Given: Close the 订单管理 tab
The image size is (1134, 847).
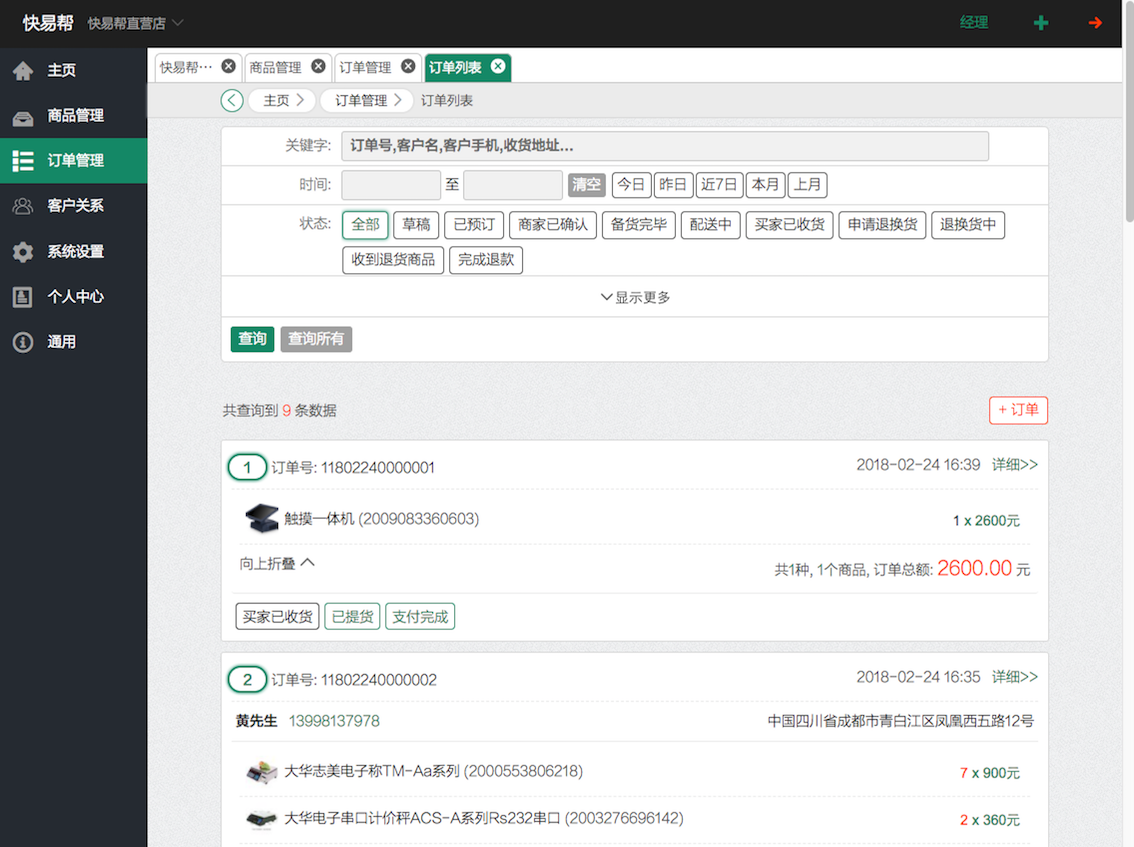Looking at the screenshot, I should 409,67.
